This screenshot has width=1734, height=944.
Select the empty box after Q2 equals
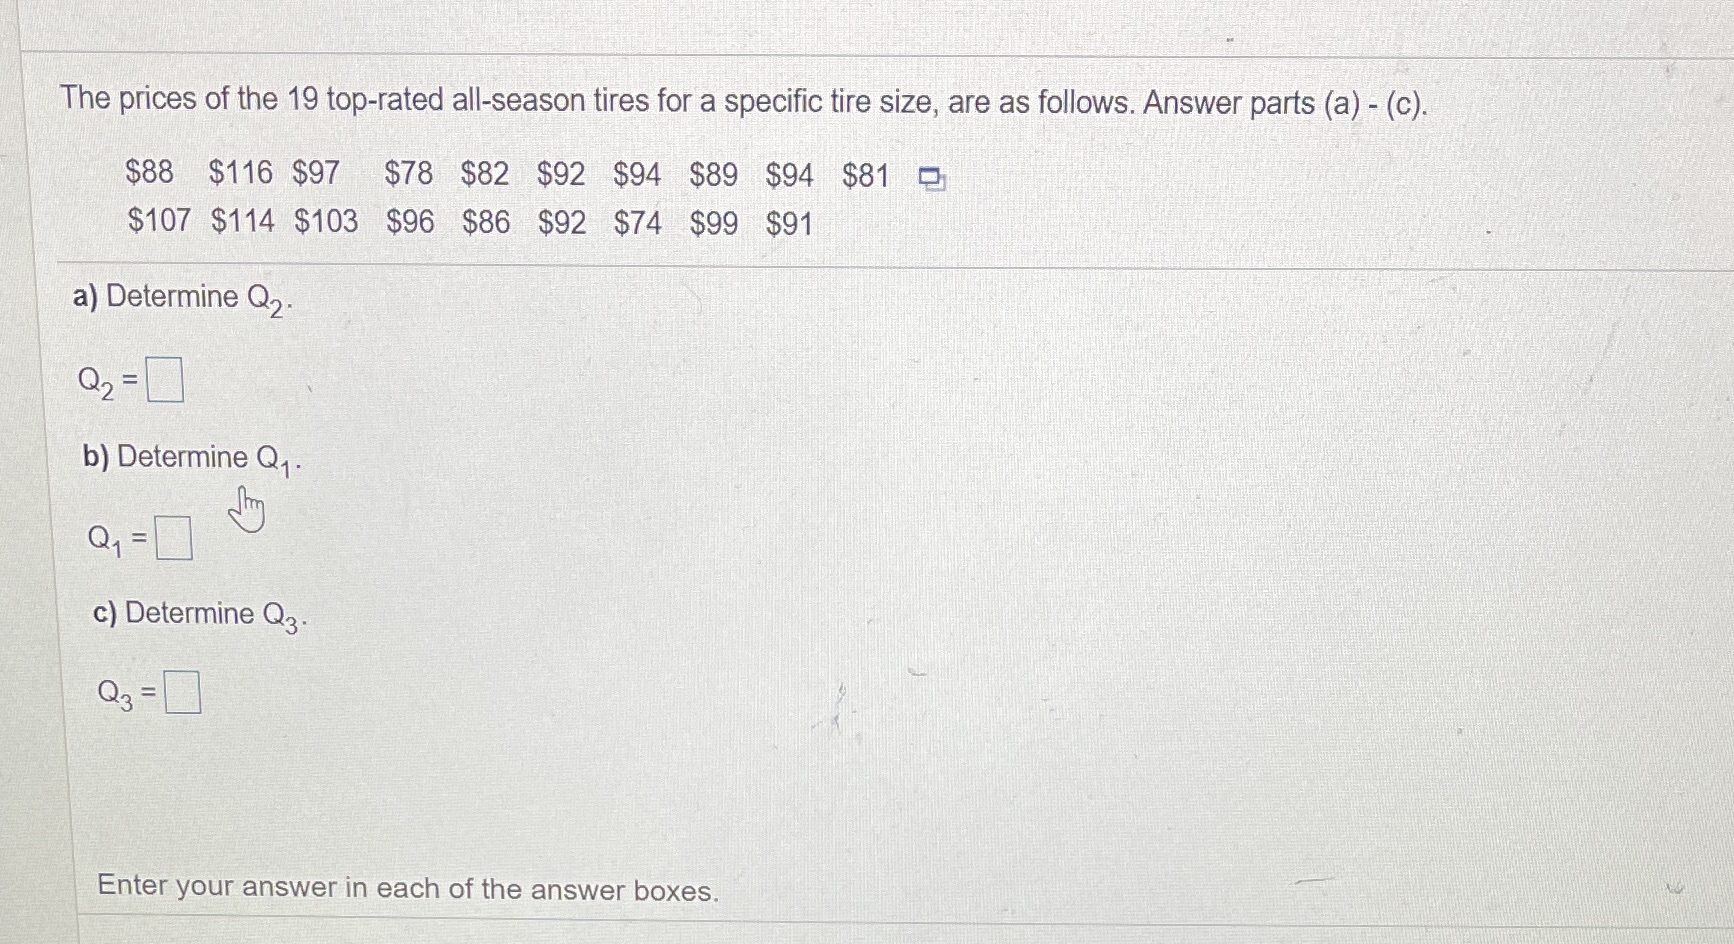click(167, 381)
